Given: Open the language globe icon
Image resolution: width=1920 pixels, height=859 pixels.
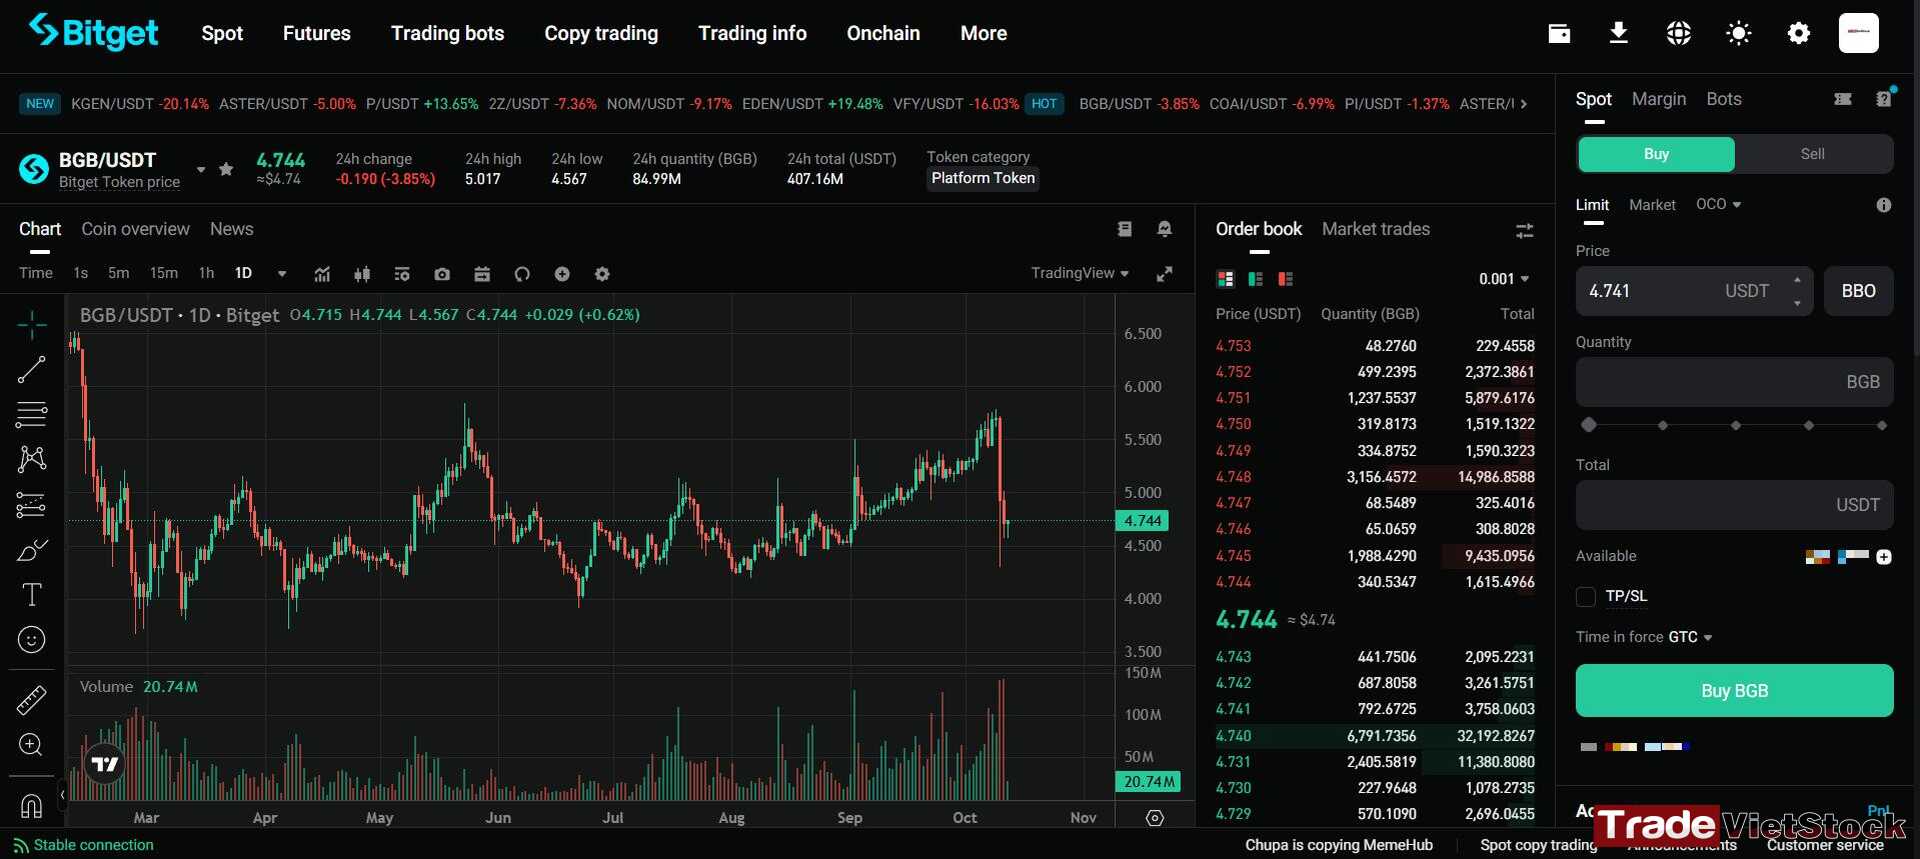Looking at the screenshot, I should (1679, 33).
